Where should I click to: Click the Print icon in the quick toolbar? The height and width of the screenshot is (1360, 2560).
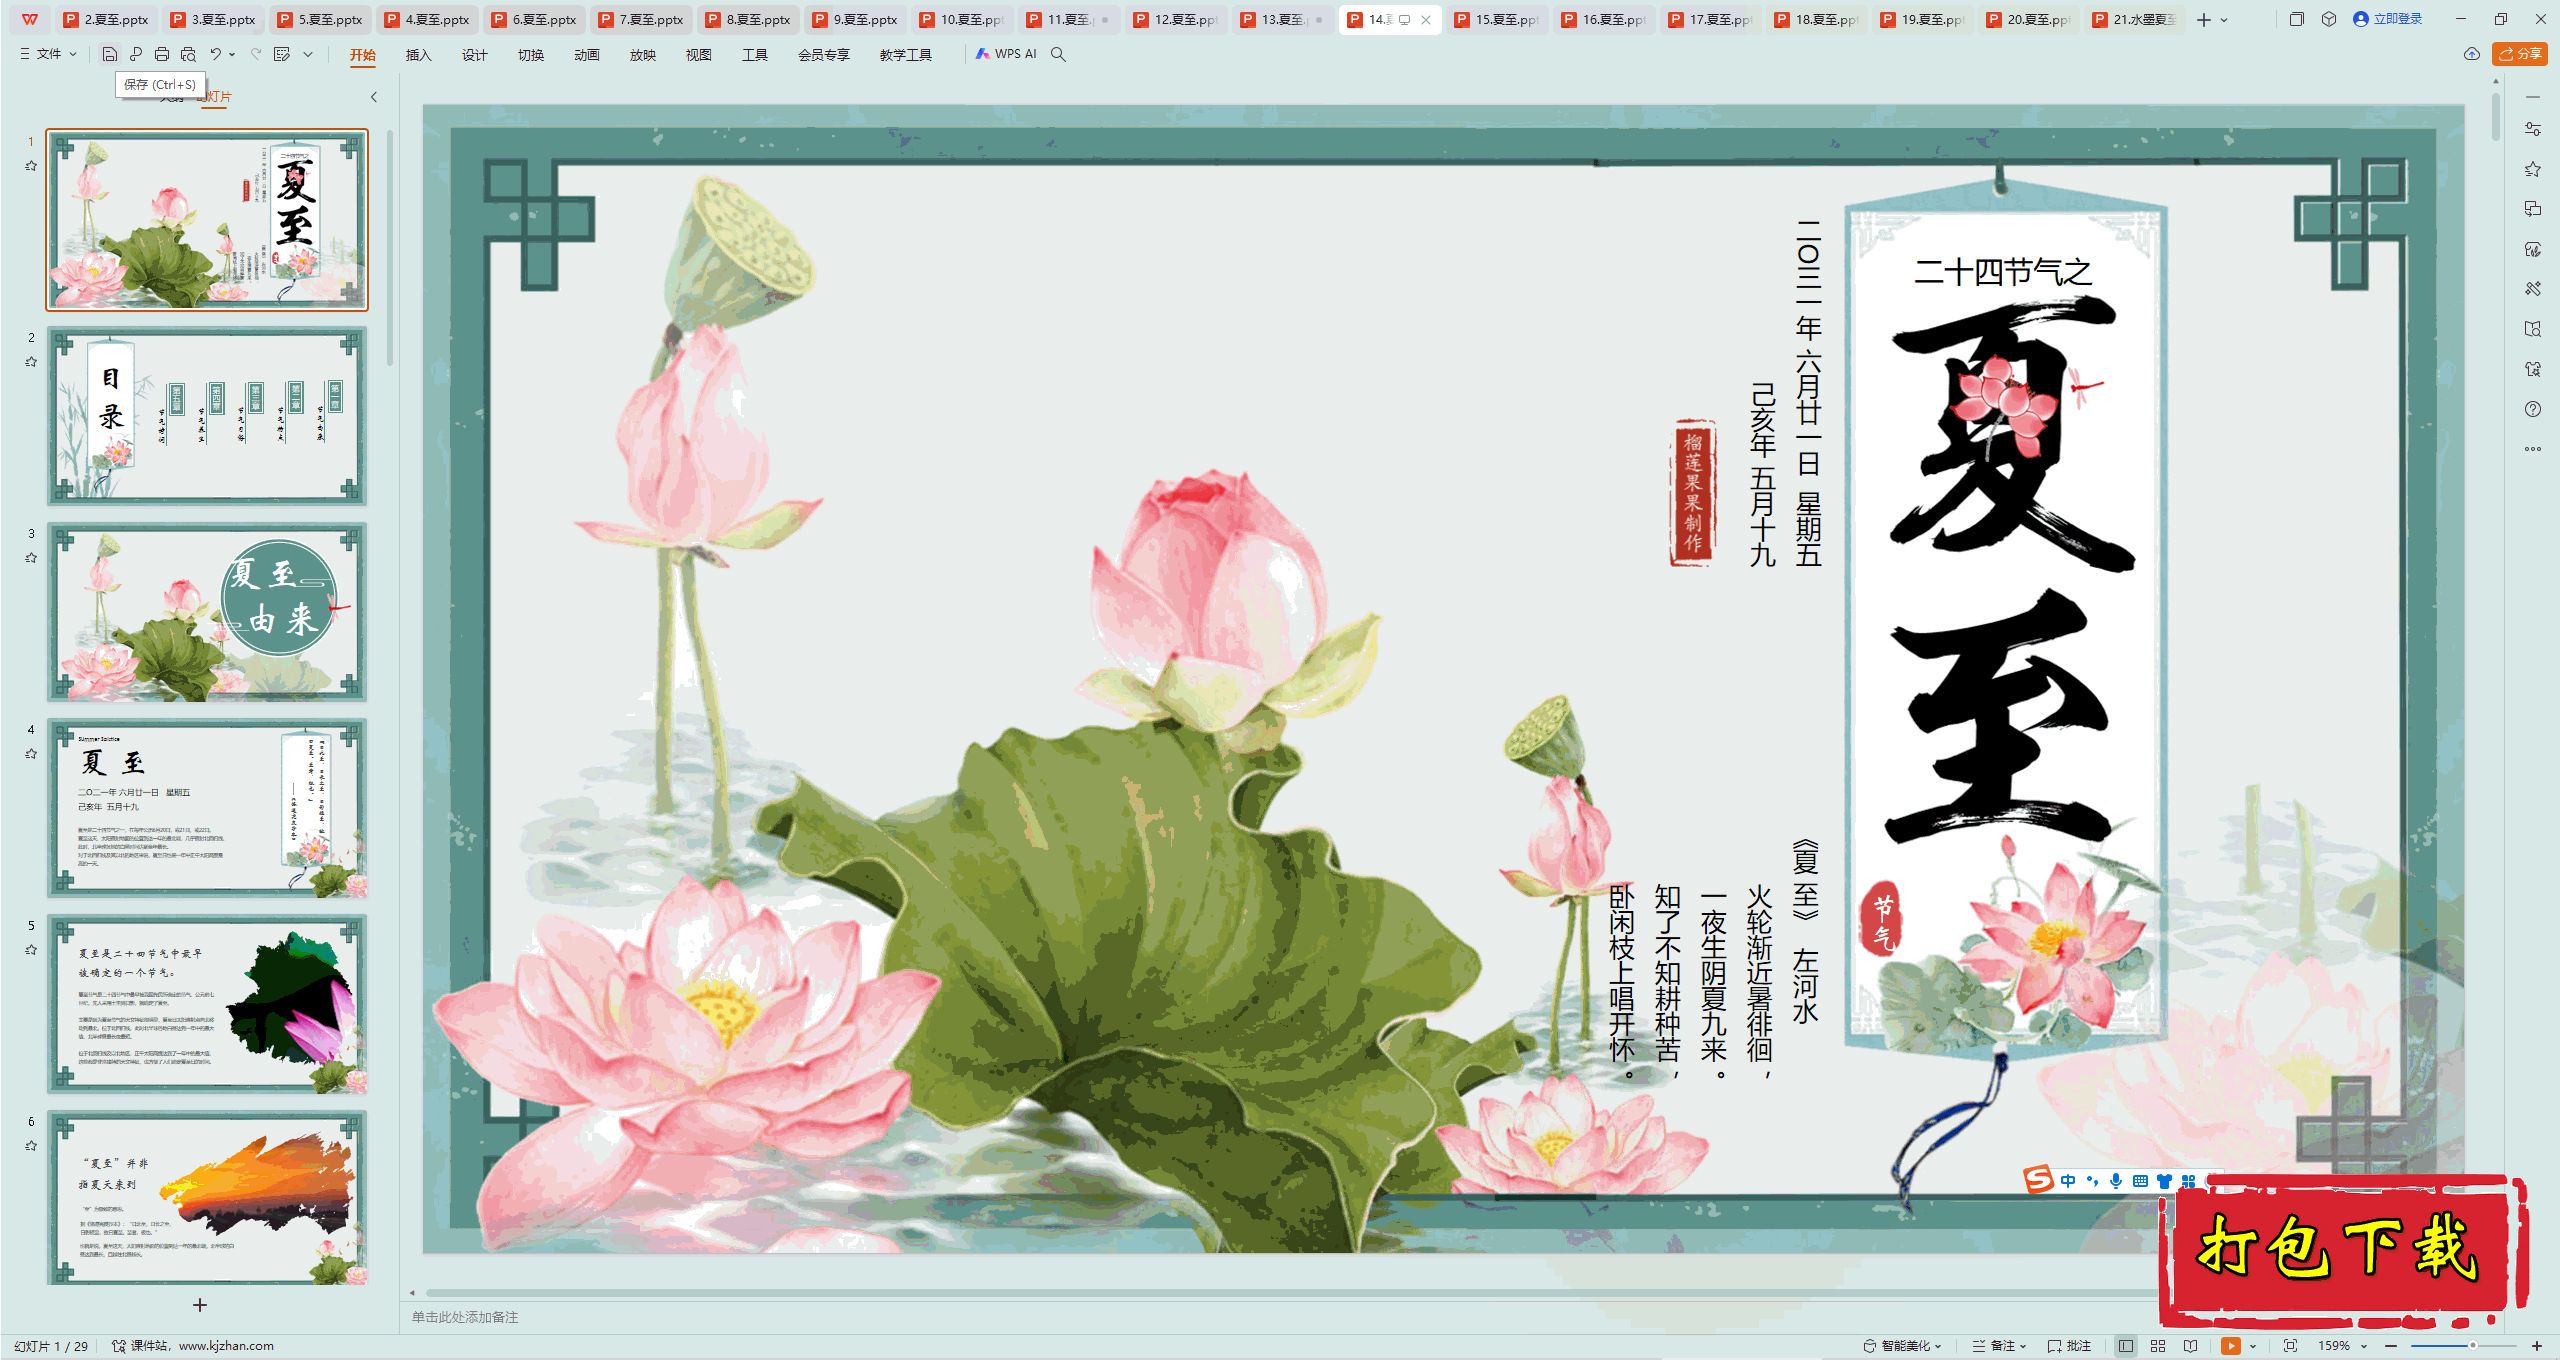pyautogui.click(x=162, y=54)
